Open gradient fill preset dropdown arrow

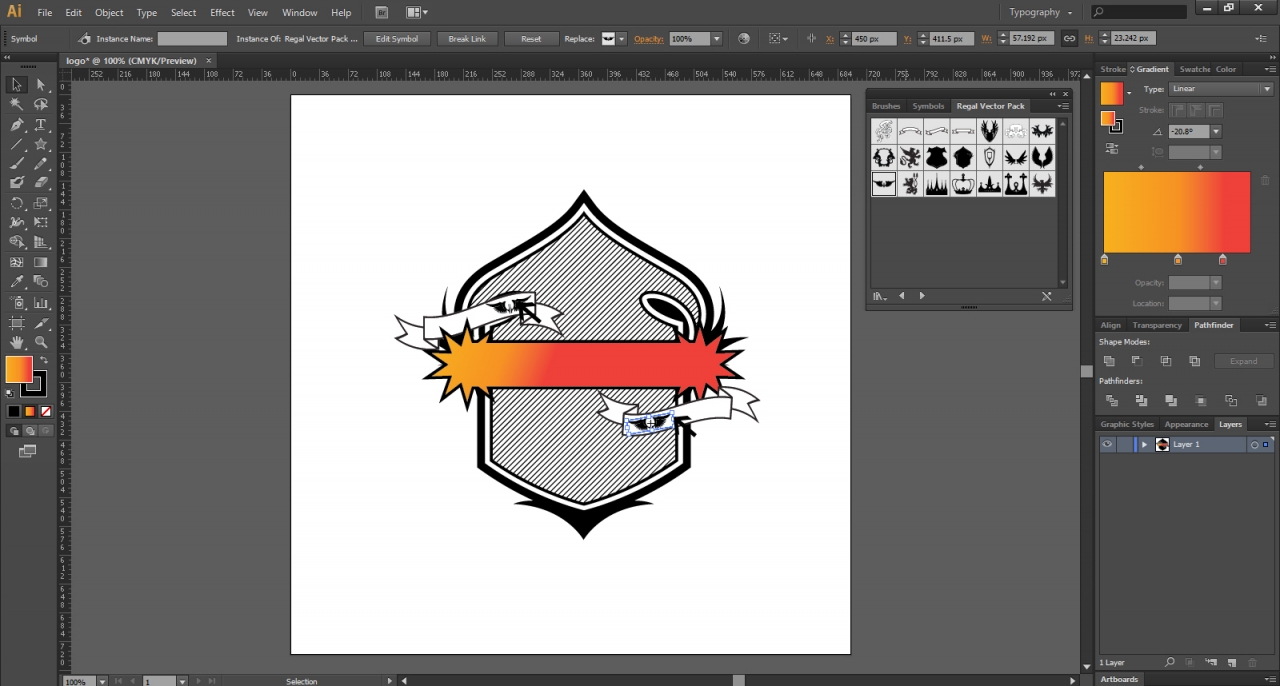1129,93
